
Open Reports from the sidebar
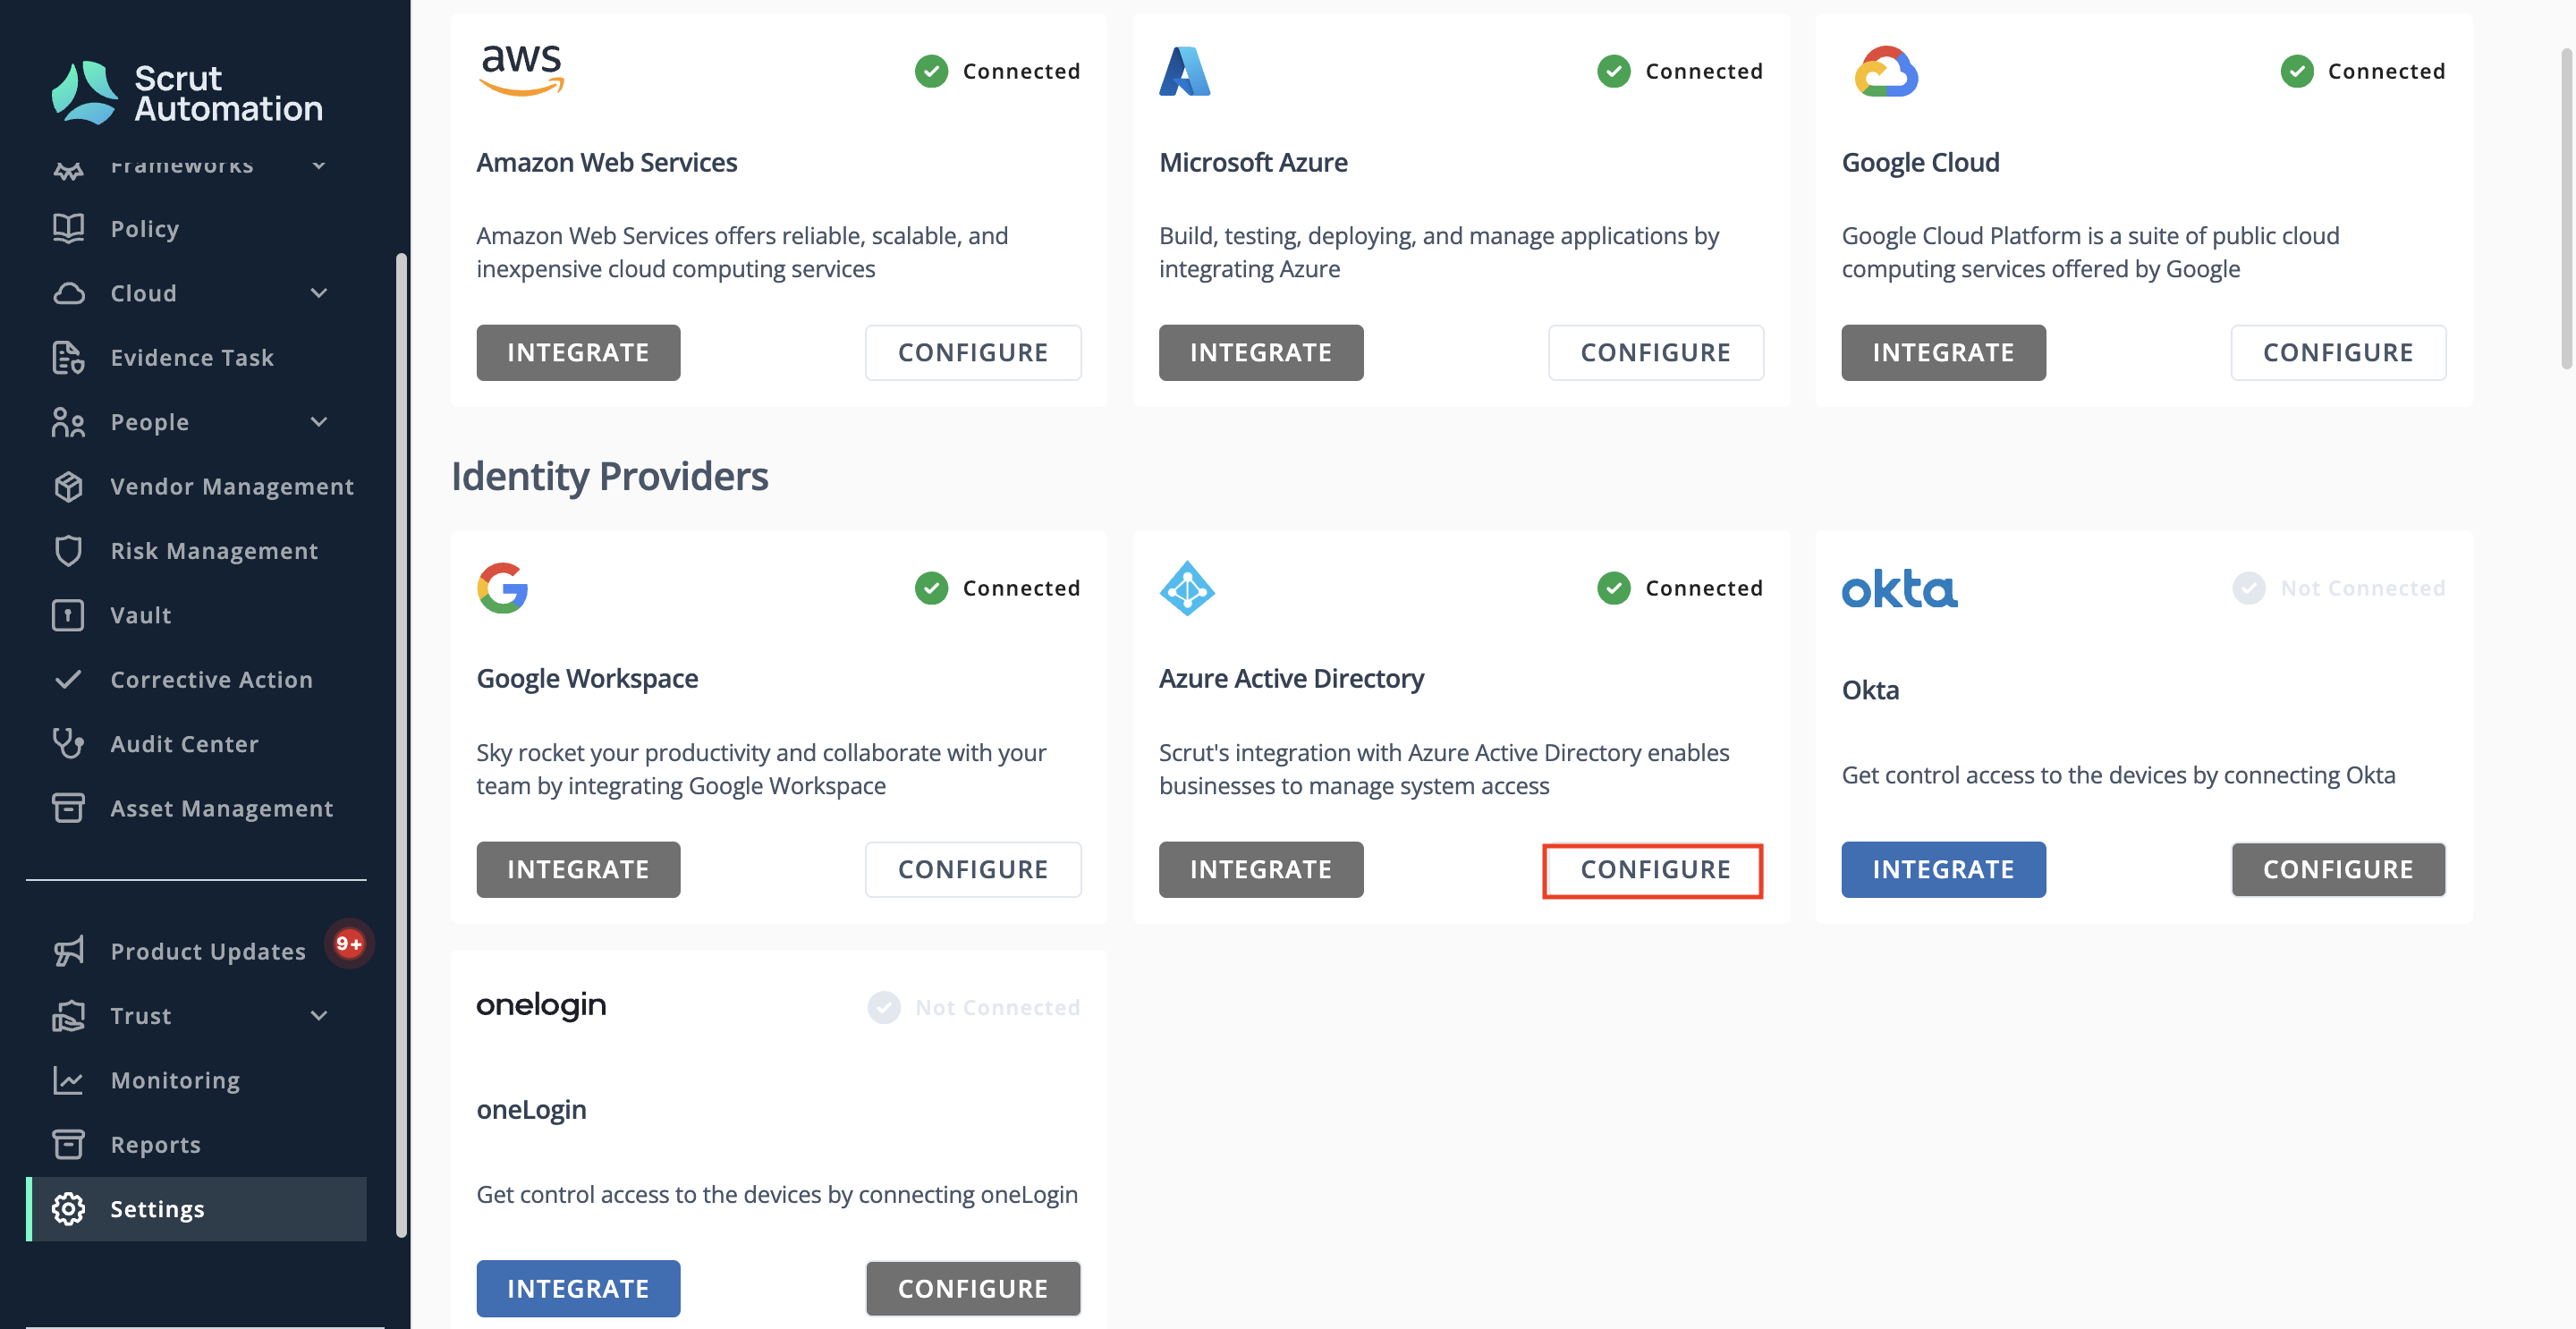196,1144
